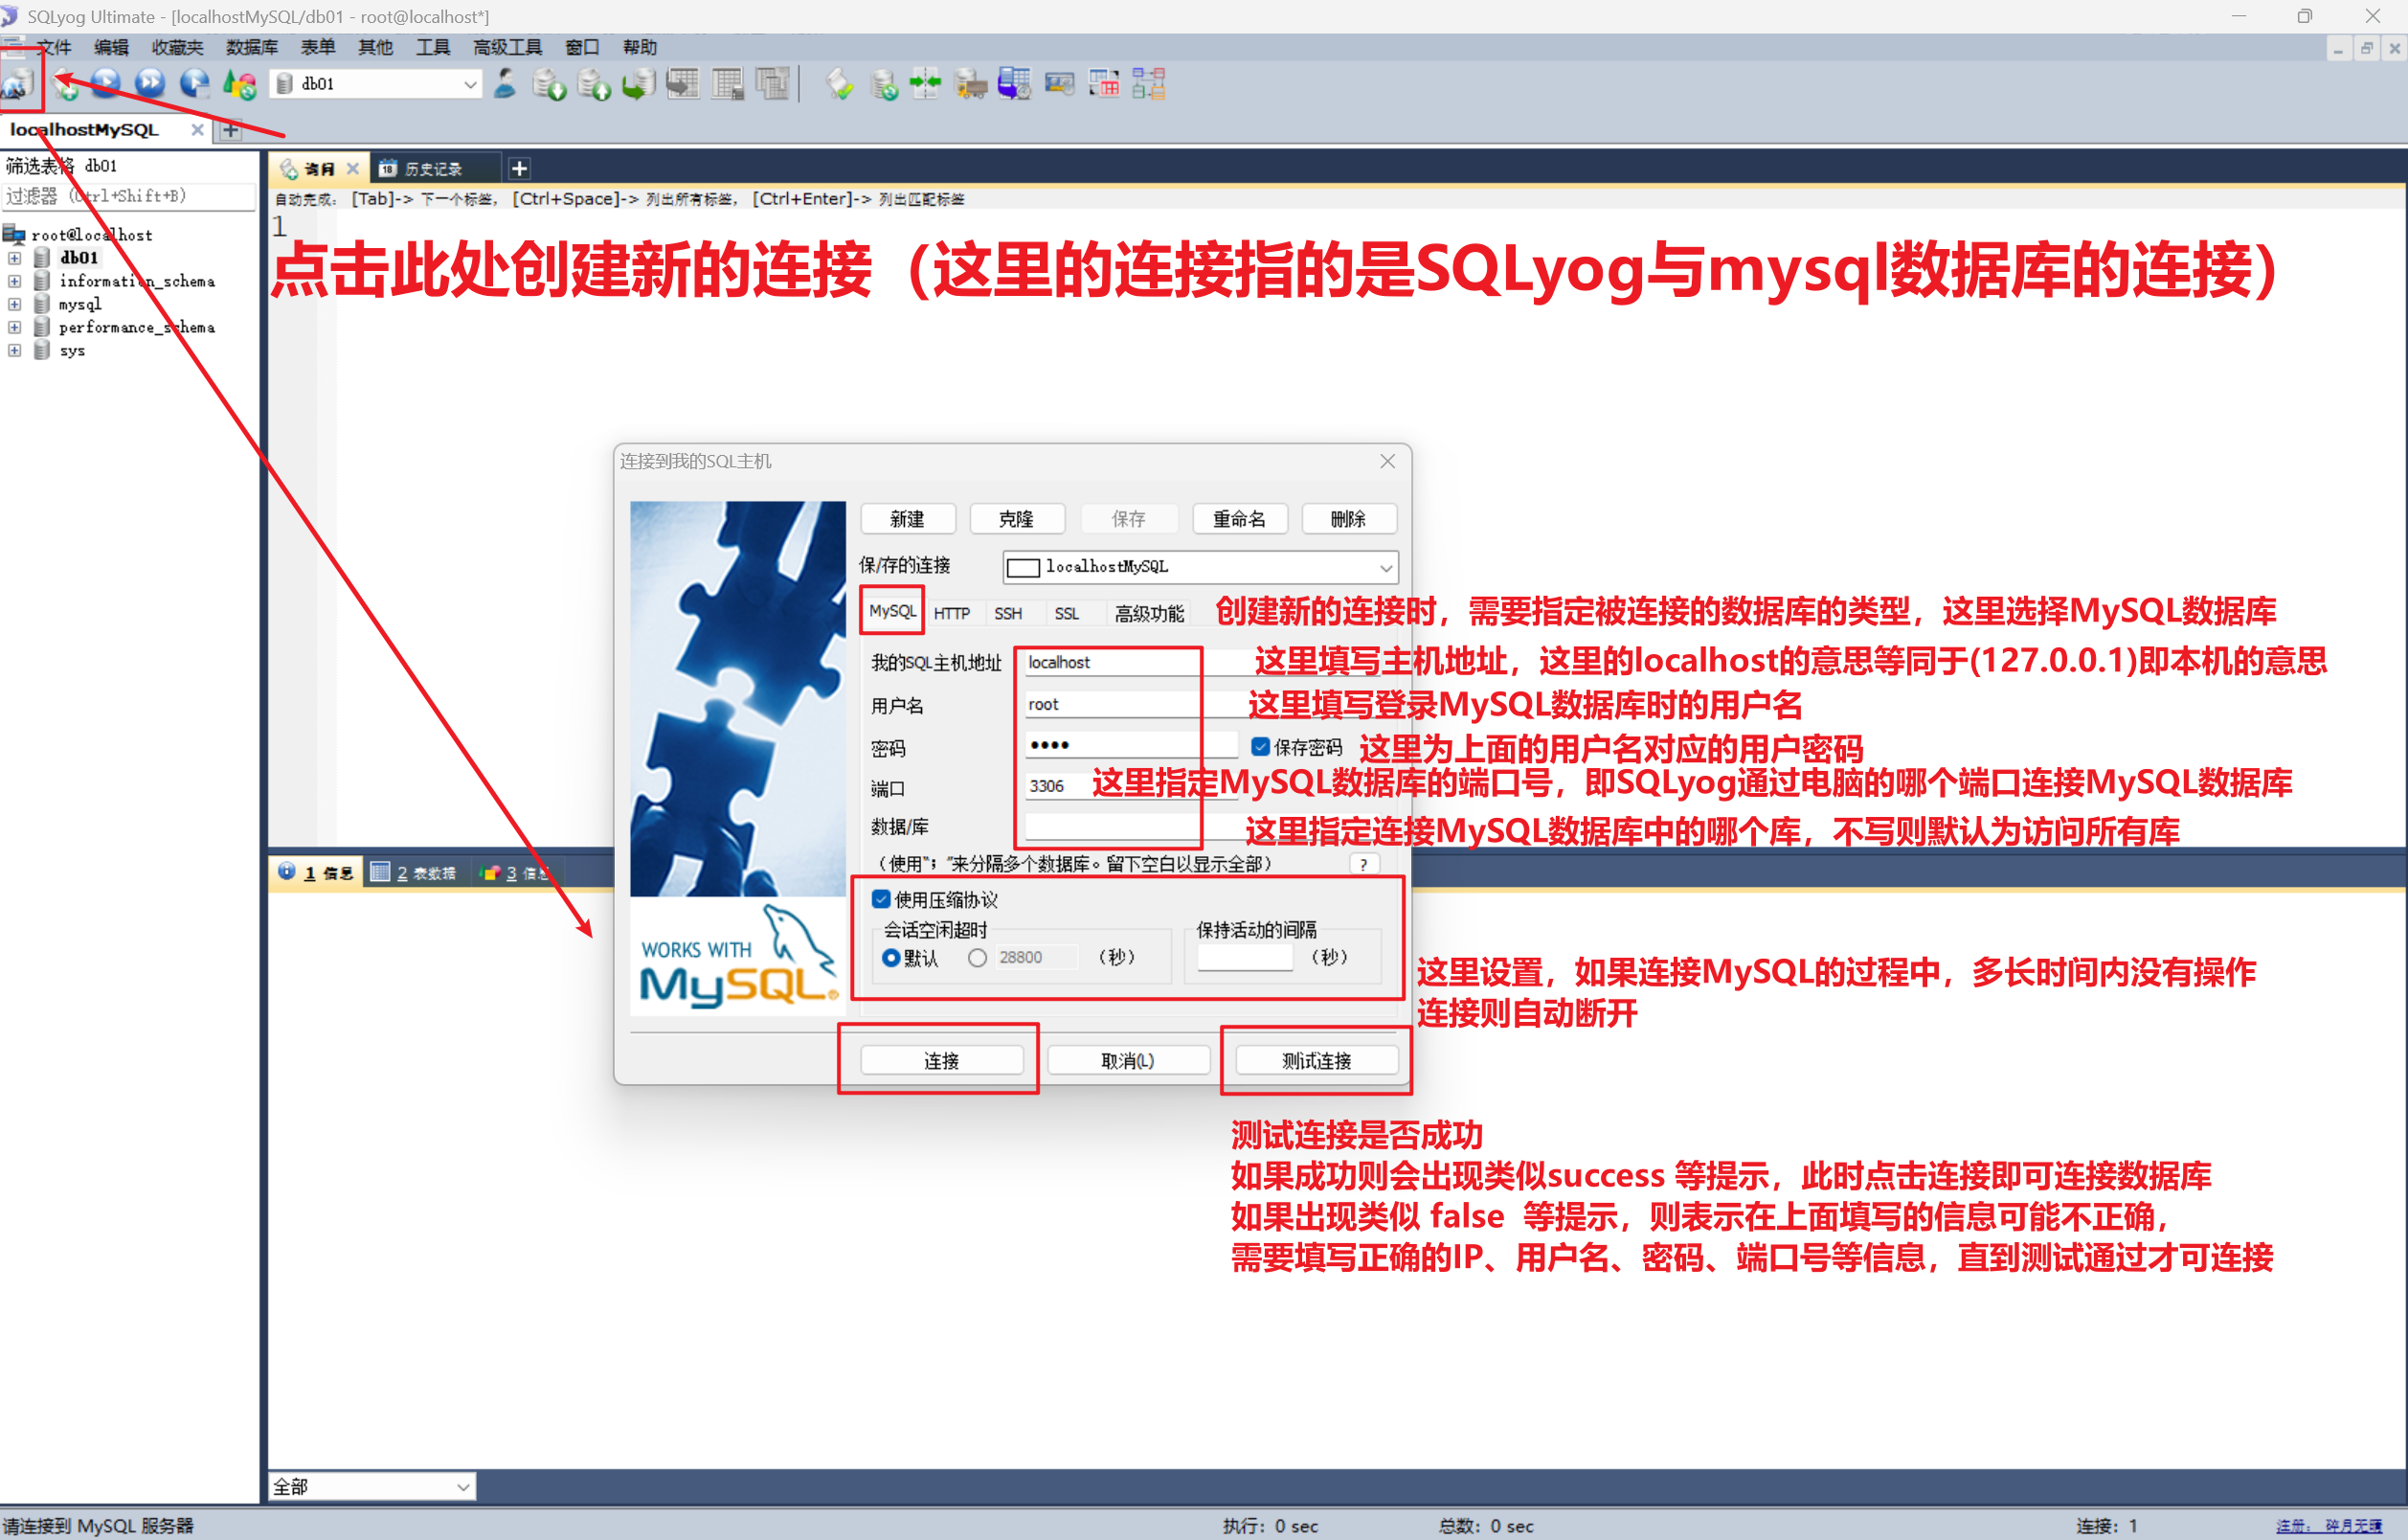Open a new query editor via toolbar icon
The width and height of the screenshot is (2408, 1540).
click(x=66, y=84)
